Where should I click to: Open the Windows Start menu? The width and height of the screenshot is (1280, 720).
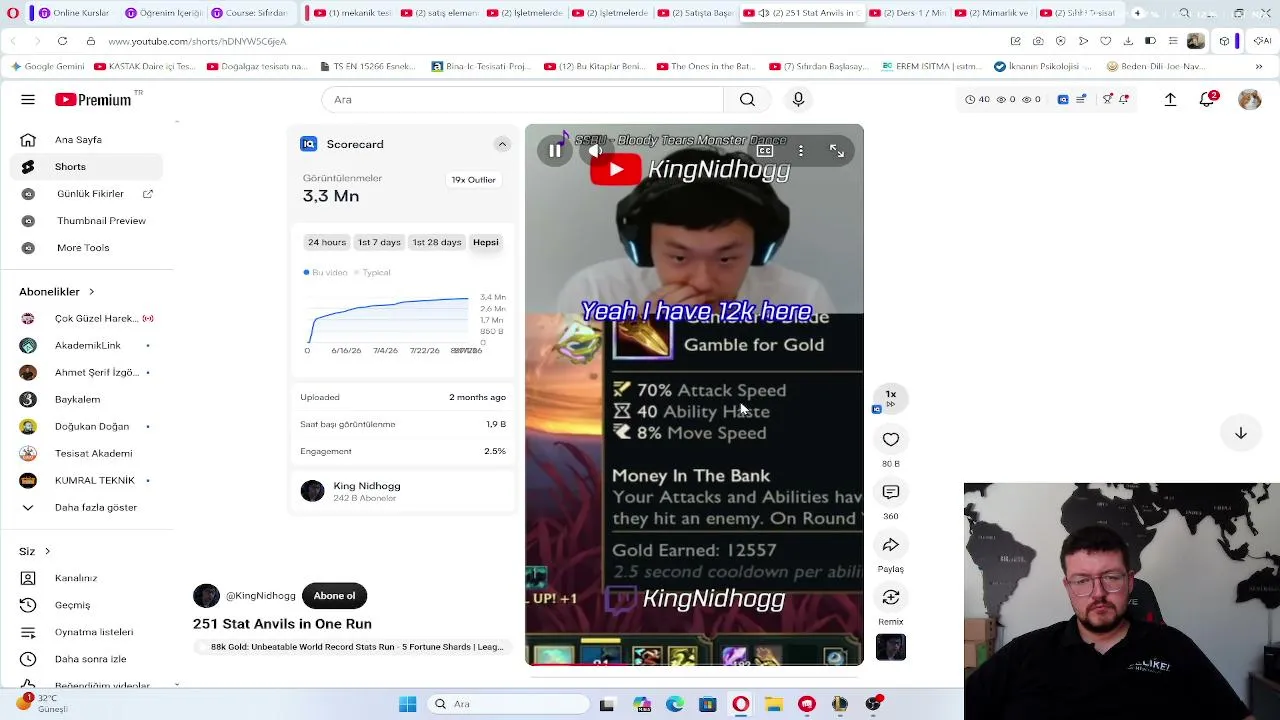point(407,704)
